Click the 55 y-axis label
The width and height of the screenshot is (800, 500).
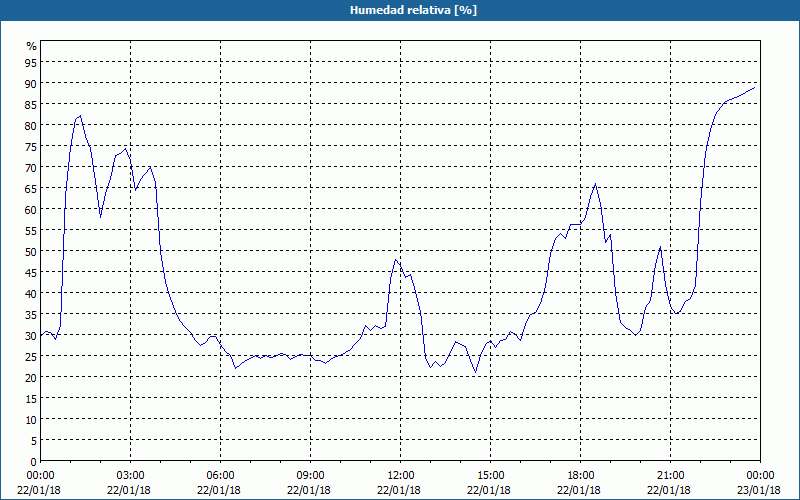[31, 230]
